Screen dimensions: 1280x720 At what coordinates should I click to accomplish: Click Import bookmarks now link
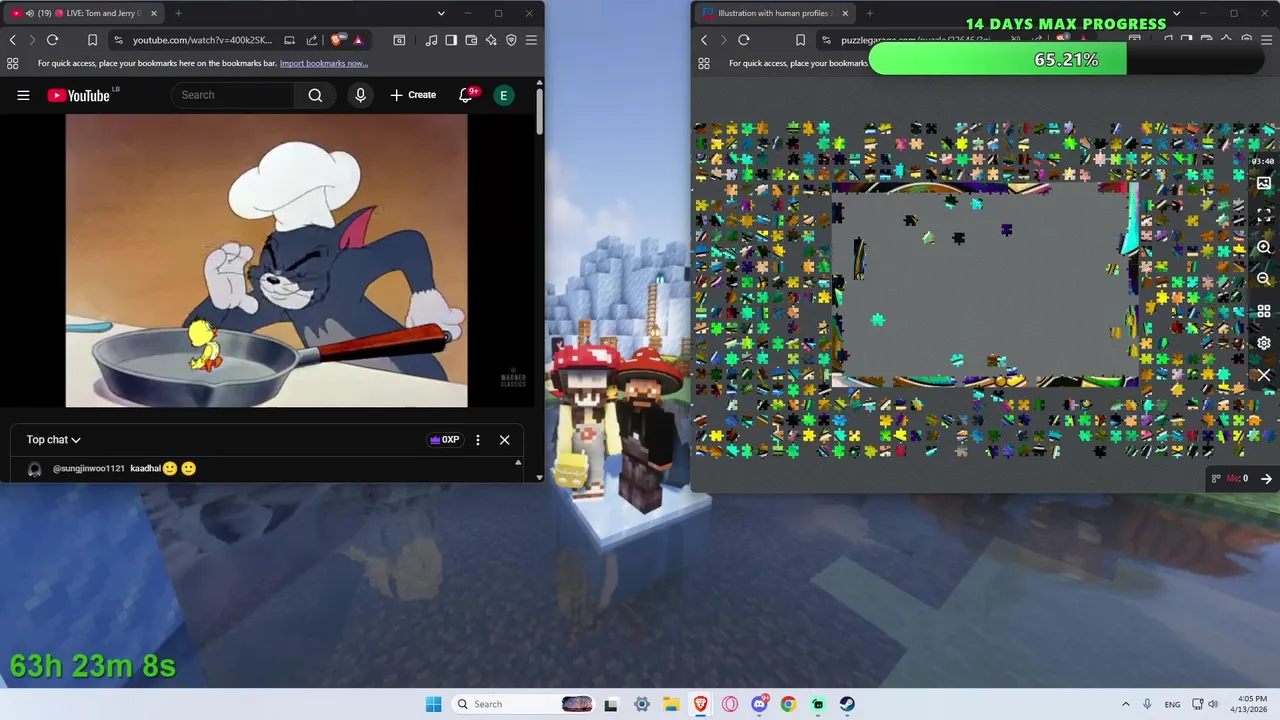323,63
